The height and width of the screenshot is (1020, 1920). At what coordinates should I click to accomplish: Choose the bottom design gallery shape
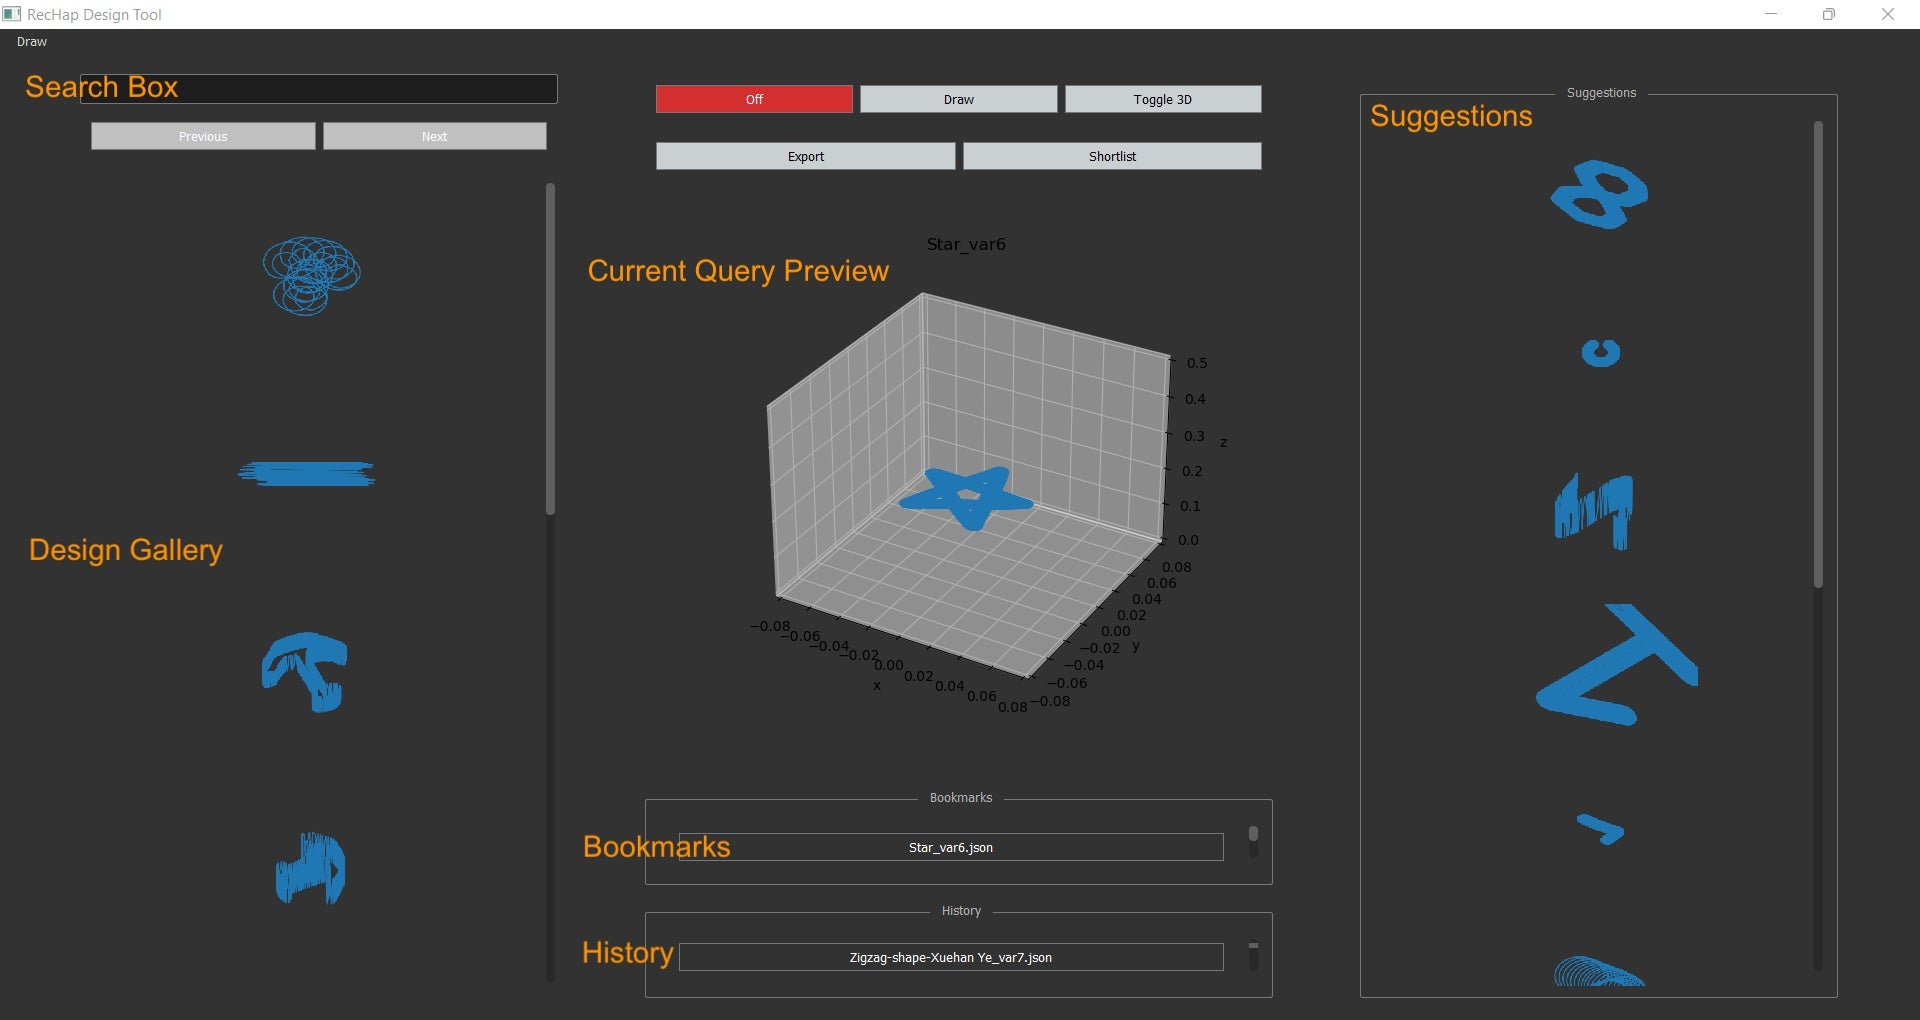click(x=310, y=869)
